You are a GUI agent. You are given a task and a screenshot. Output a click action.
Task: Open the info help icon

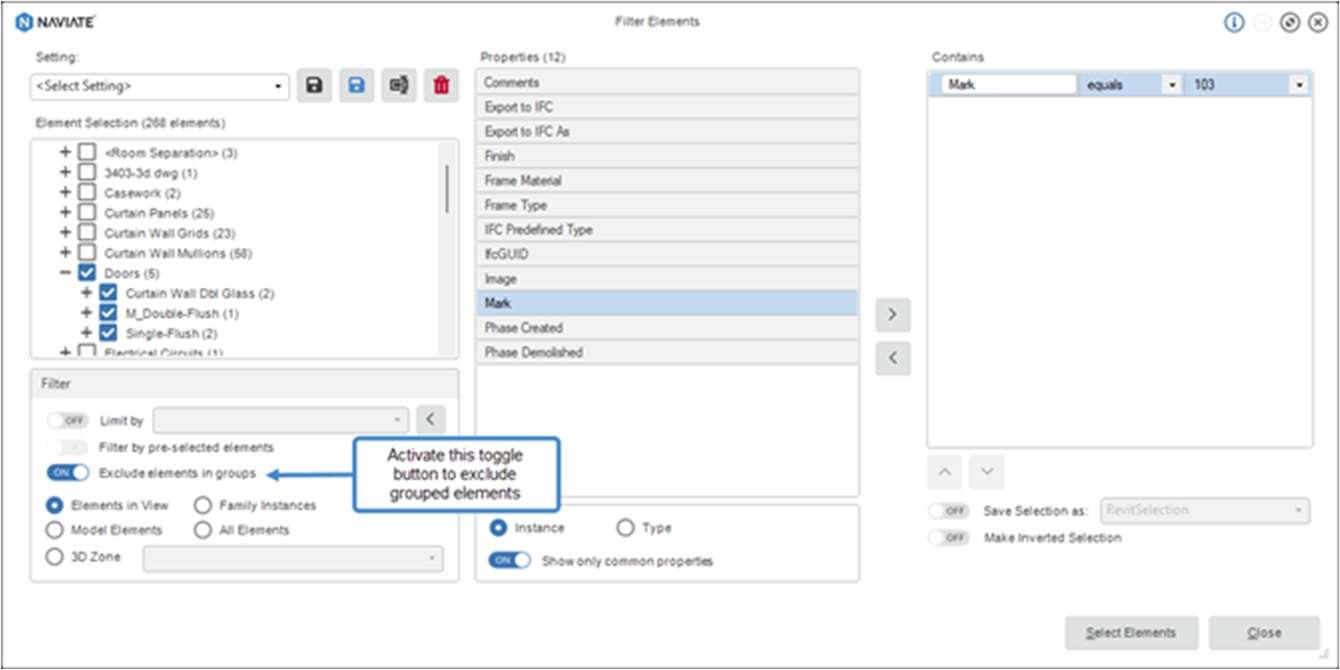1234,22
